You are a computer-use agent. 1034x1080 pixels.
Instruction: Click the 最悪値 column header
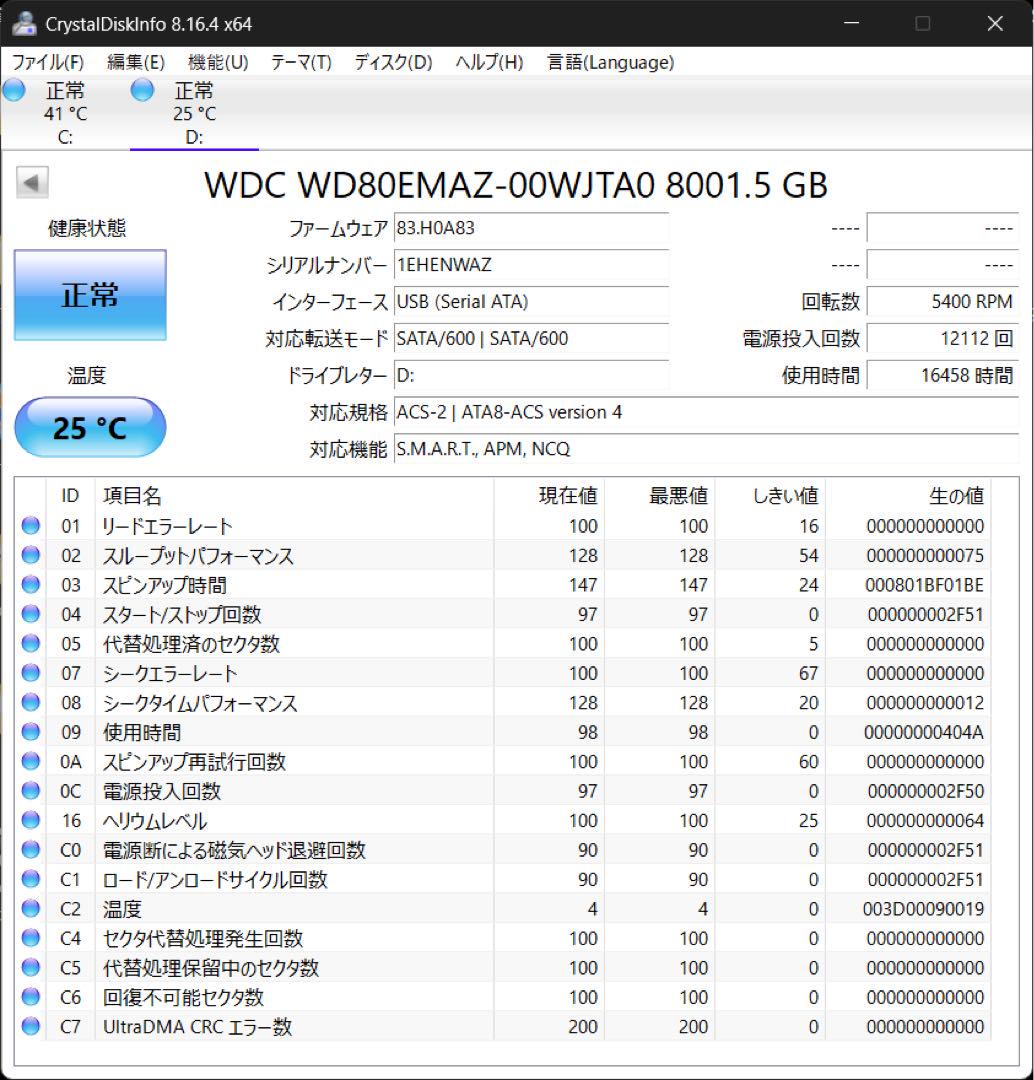[659, 495]
